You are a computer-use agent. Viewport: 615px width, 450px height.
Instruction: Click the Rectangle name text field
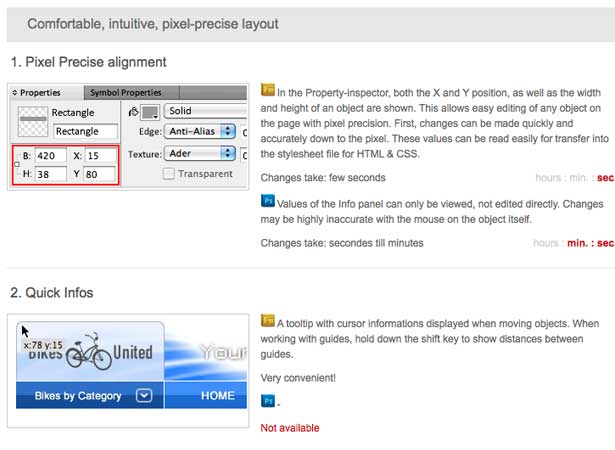[x=86, y=131]
